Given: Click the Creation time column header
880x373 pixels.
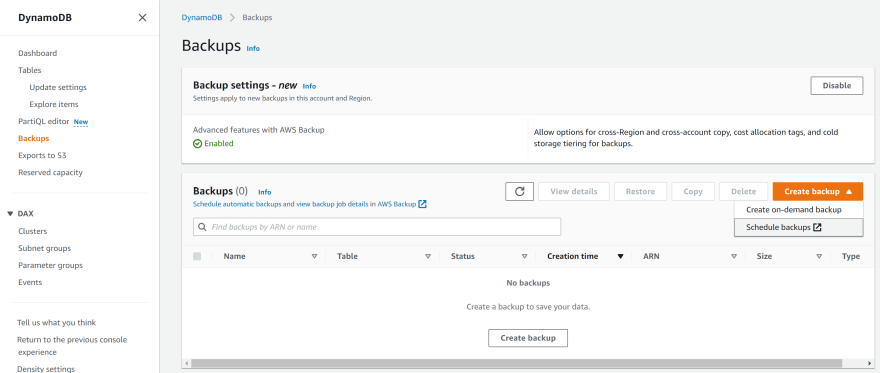Looking at the screenshot, I should [572, 256].
